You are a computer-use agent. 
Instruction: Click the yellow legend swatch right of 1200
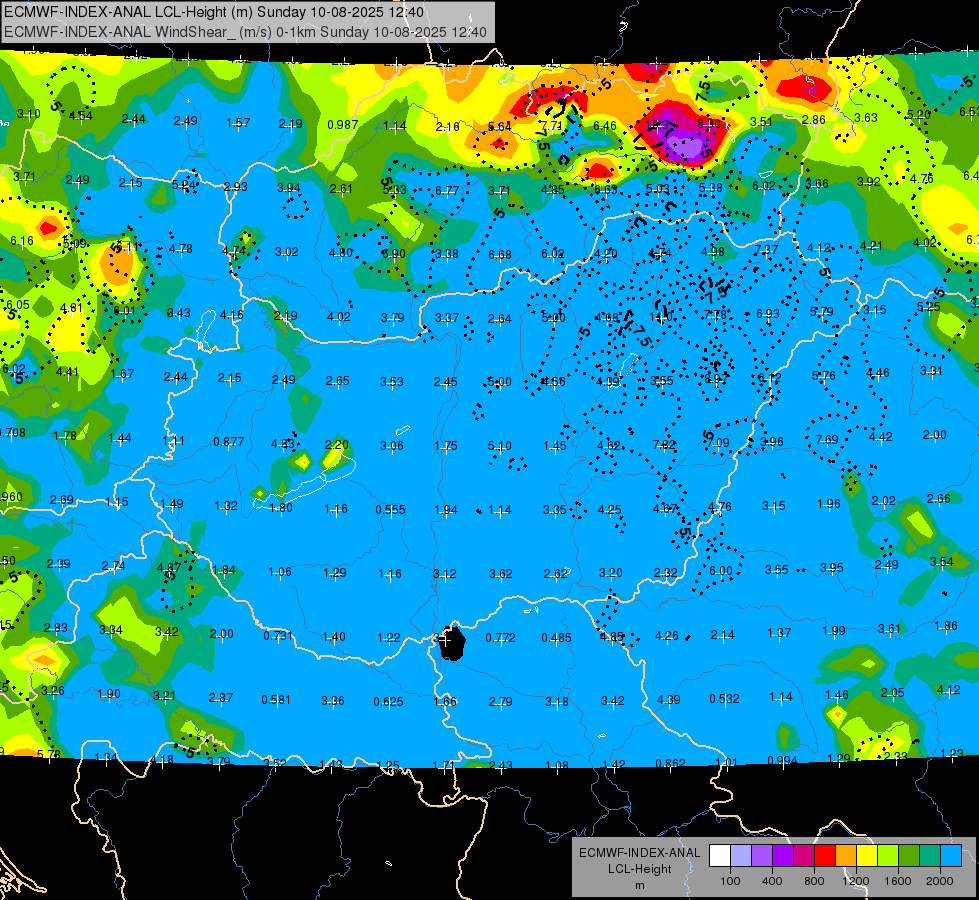click(x=867, y=856)
